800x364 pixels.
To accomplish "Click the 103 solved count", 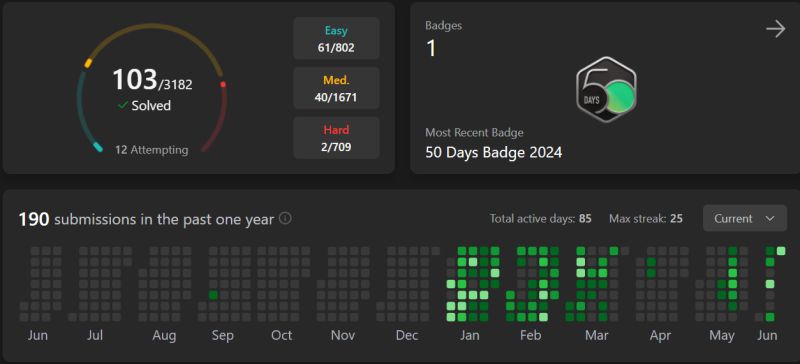I will tap(135, 80).
